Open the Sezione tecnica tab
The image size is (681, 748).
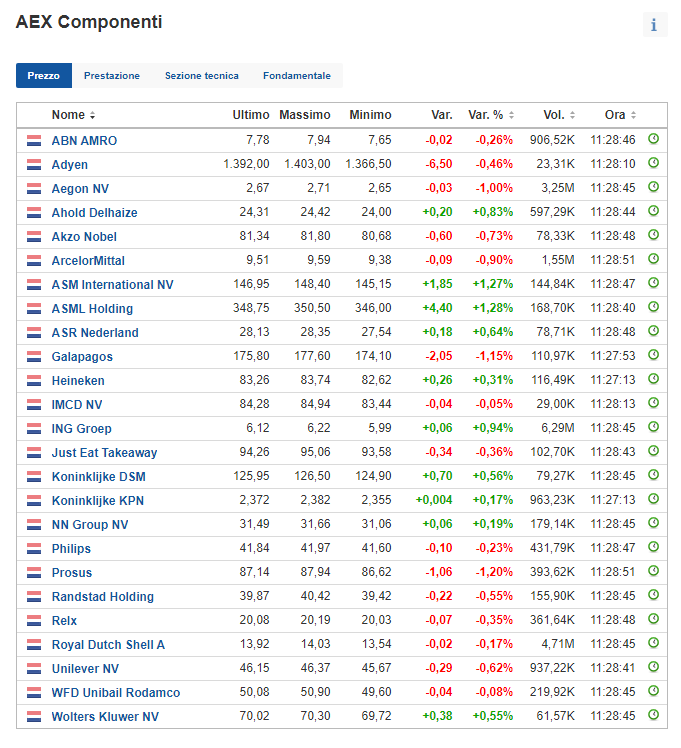[x=201, y=76]
